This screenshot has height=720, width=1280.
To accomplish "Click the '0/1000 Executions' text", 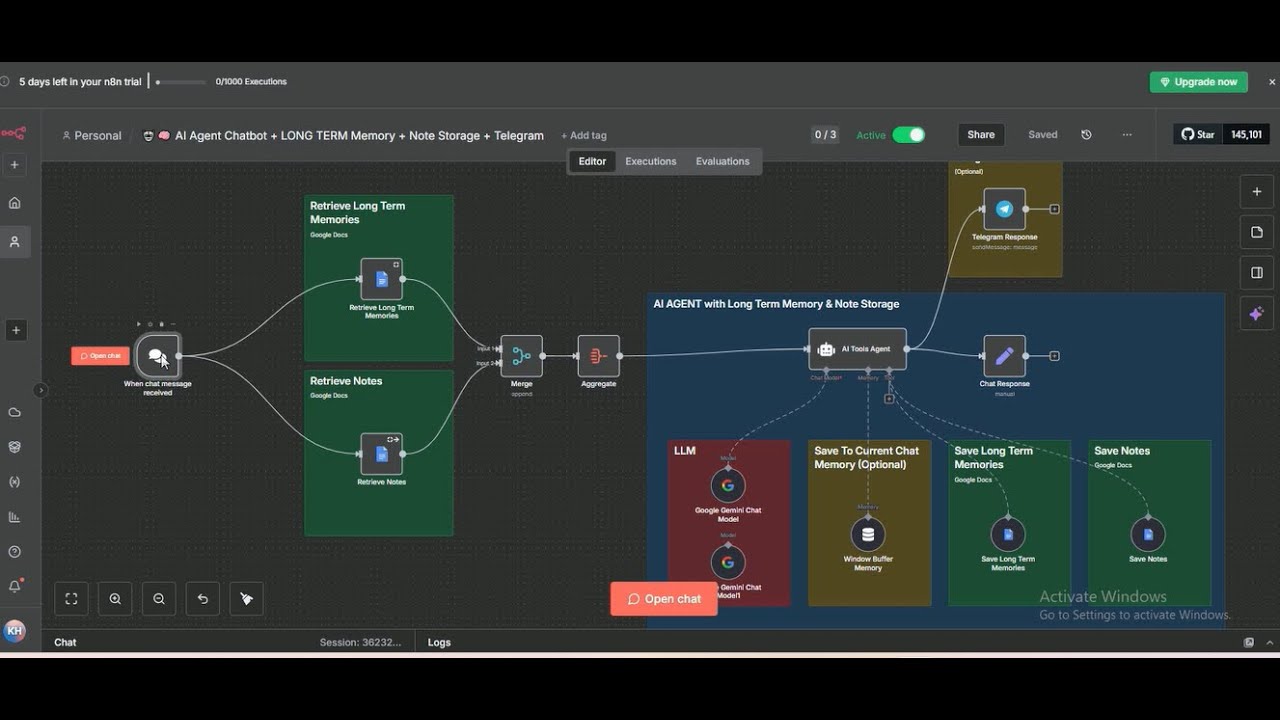I will [x=251, y=82].
